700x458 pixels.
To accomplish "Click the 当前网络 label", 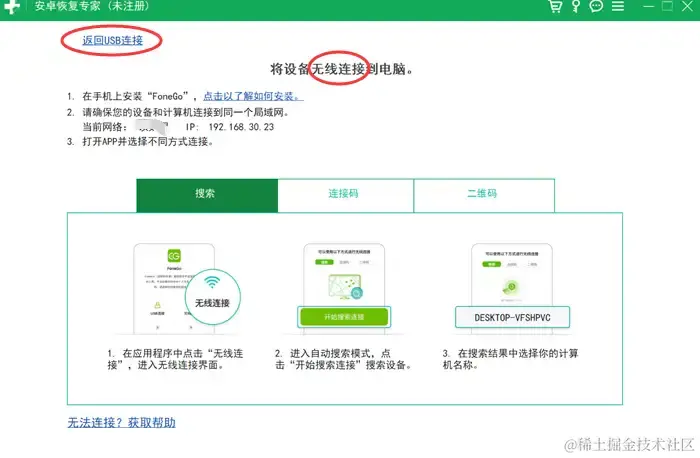I will [105, 127].
